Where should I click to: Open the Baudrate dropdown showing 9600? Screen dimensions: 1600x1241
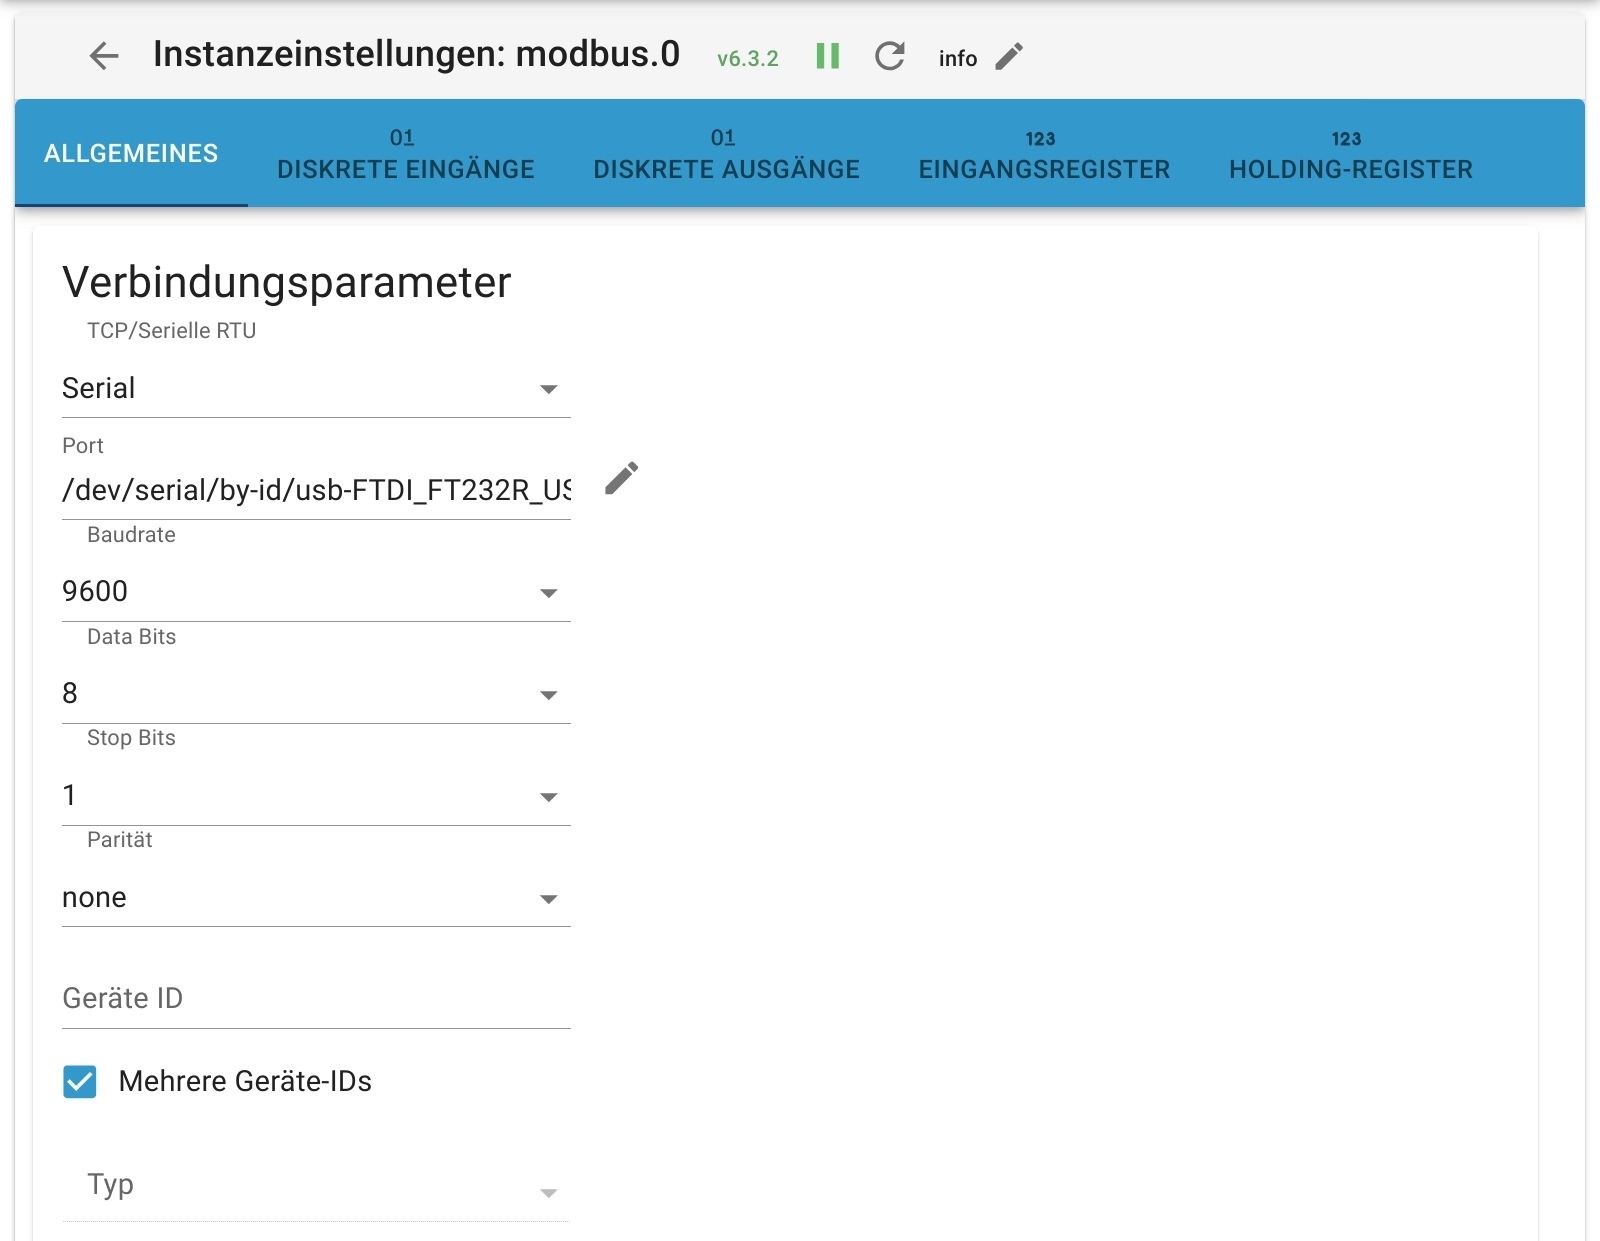pos(316,591)
